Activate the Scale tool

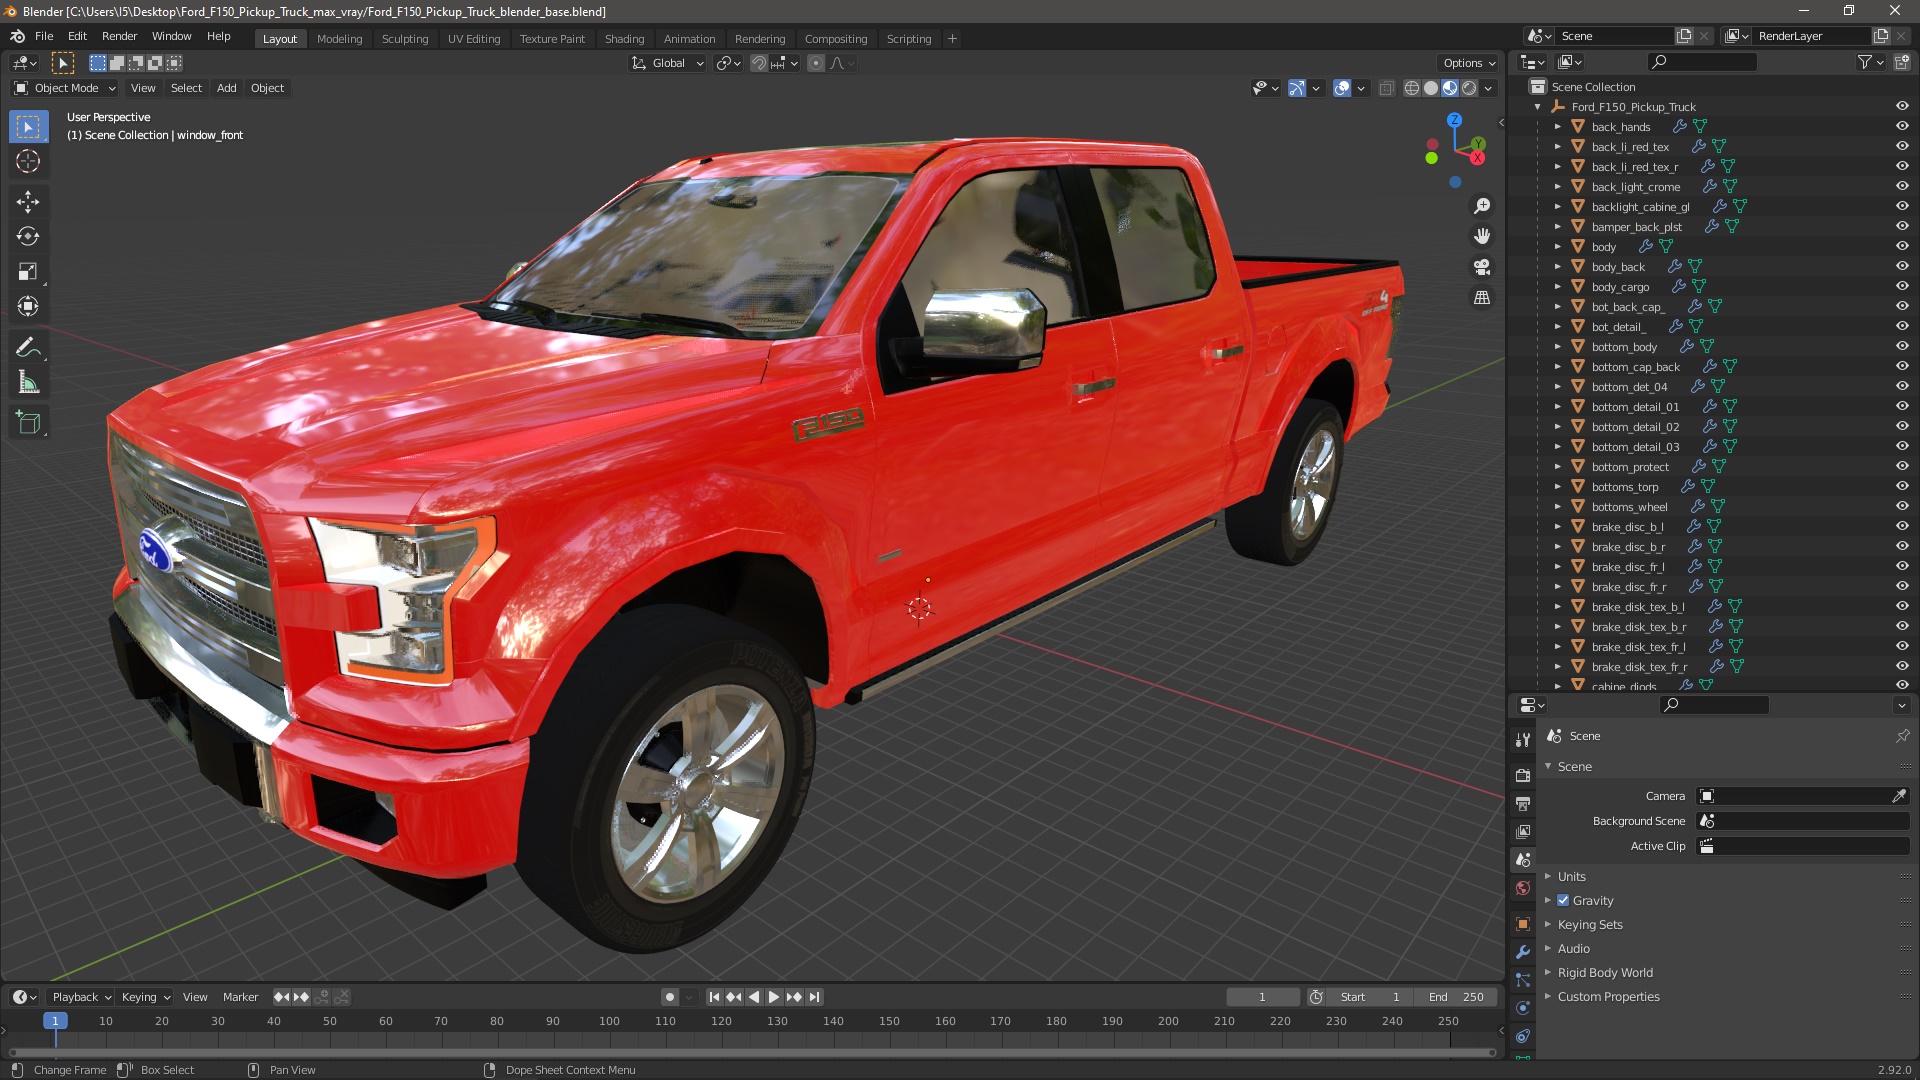pos(28,272)
